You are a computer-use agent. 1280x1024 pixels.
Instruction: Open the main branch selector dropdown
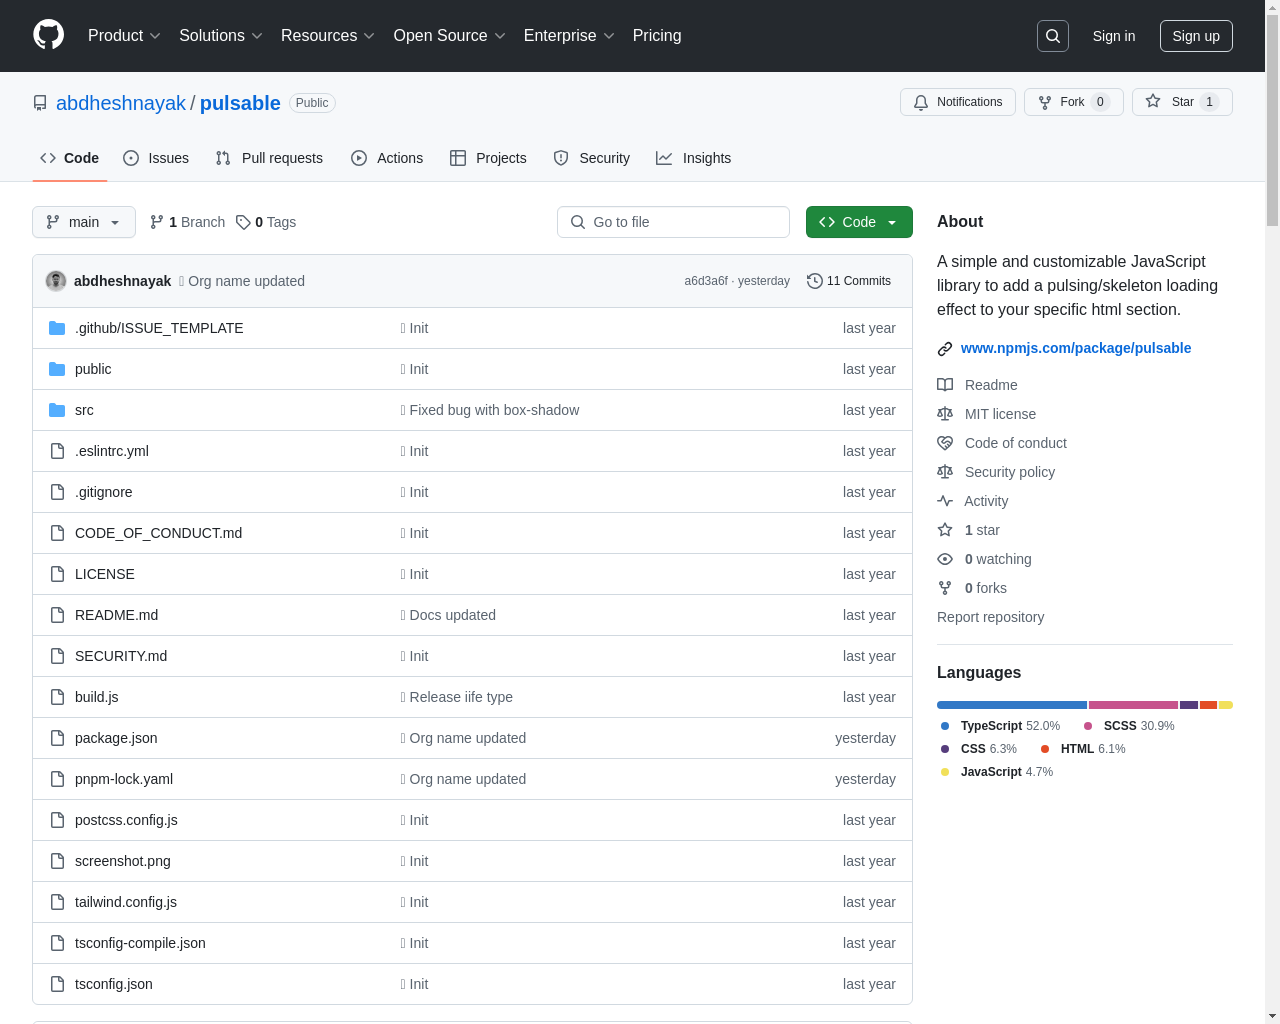click(x=84, y=222)
